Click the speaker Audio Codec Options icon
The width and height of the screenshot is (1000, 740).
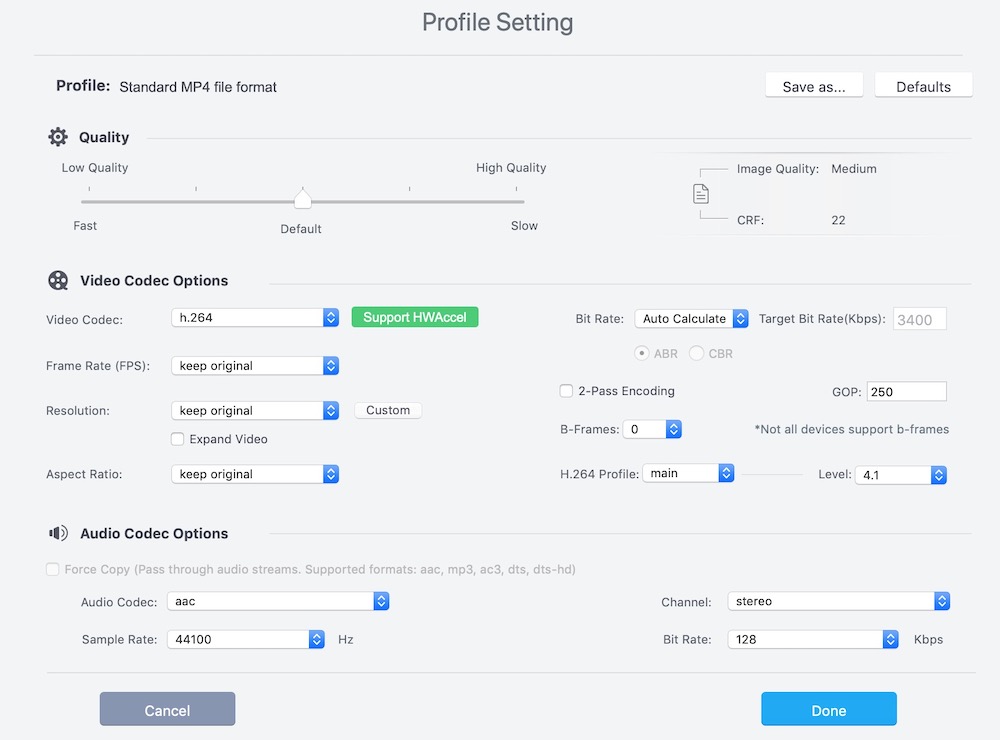(x=58, y=534)
